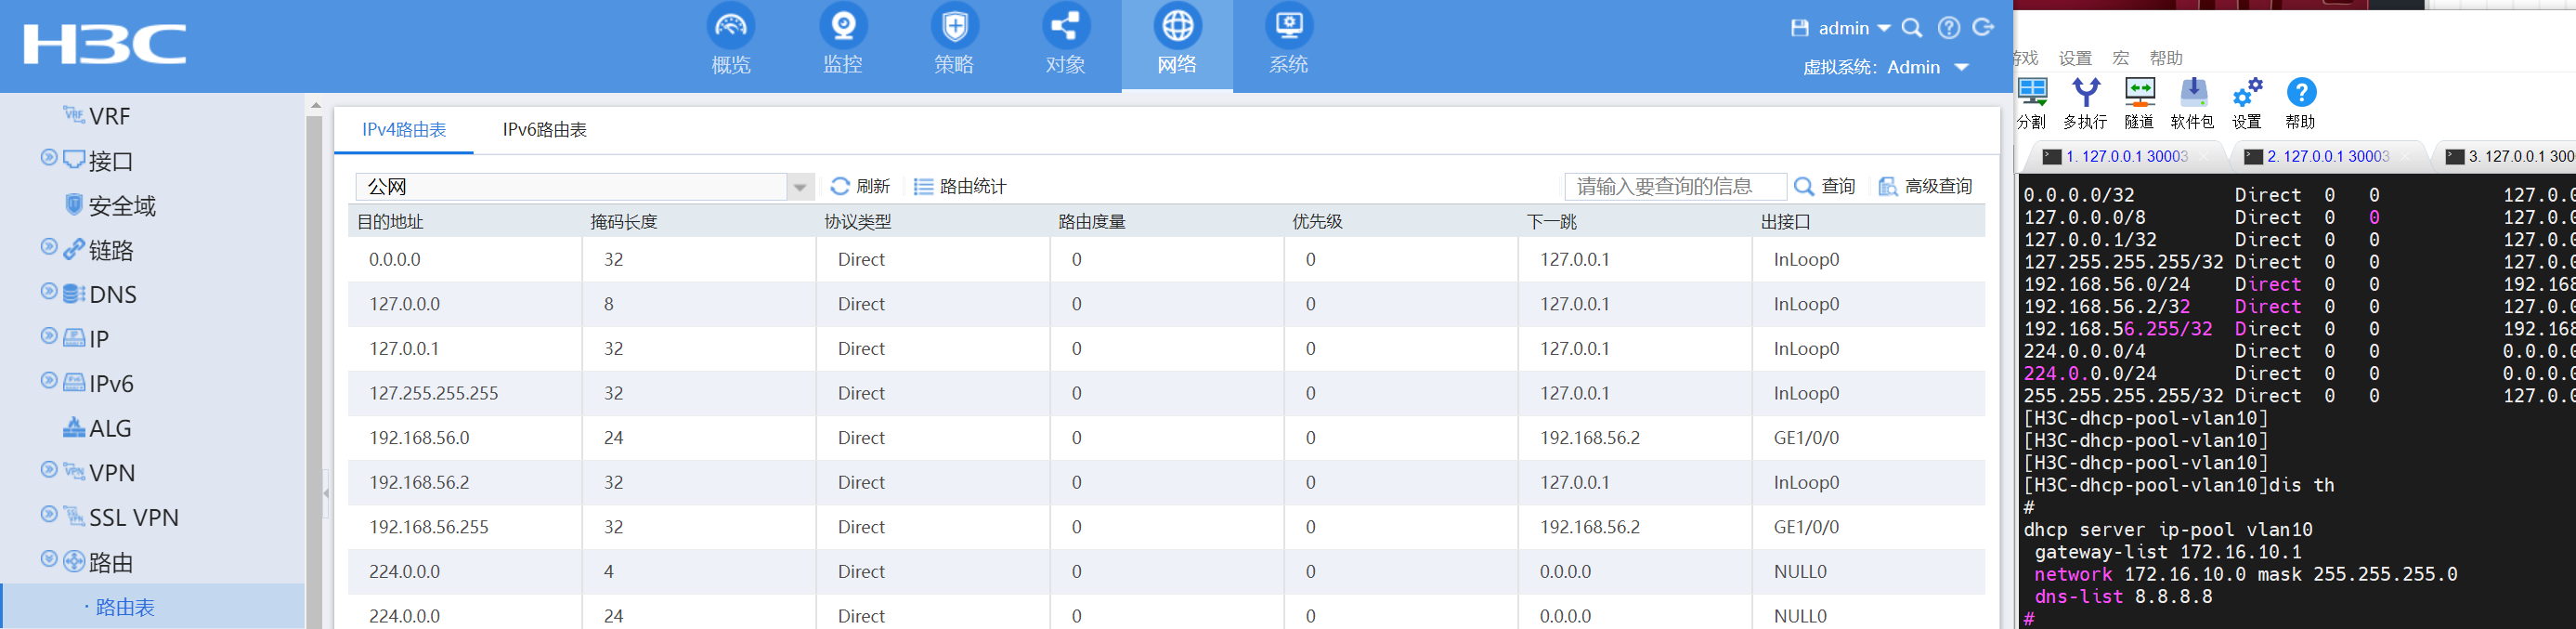Open the 虚拟系统 Admin dropdown

click(x=1928, y=67)
